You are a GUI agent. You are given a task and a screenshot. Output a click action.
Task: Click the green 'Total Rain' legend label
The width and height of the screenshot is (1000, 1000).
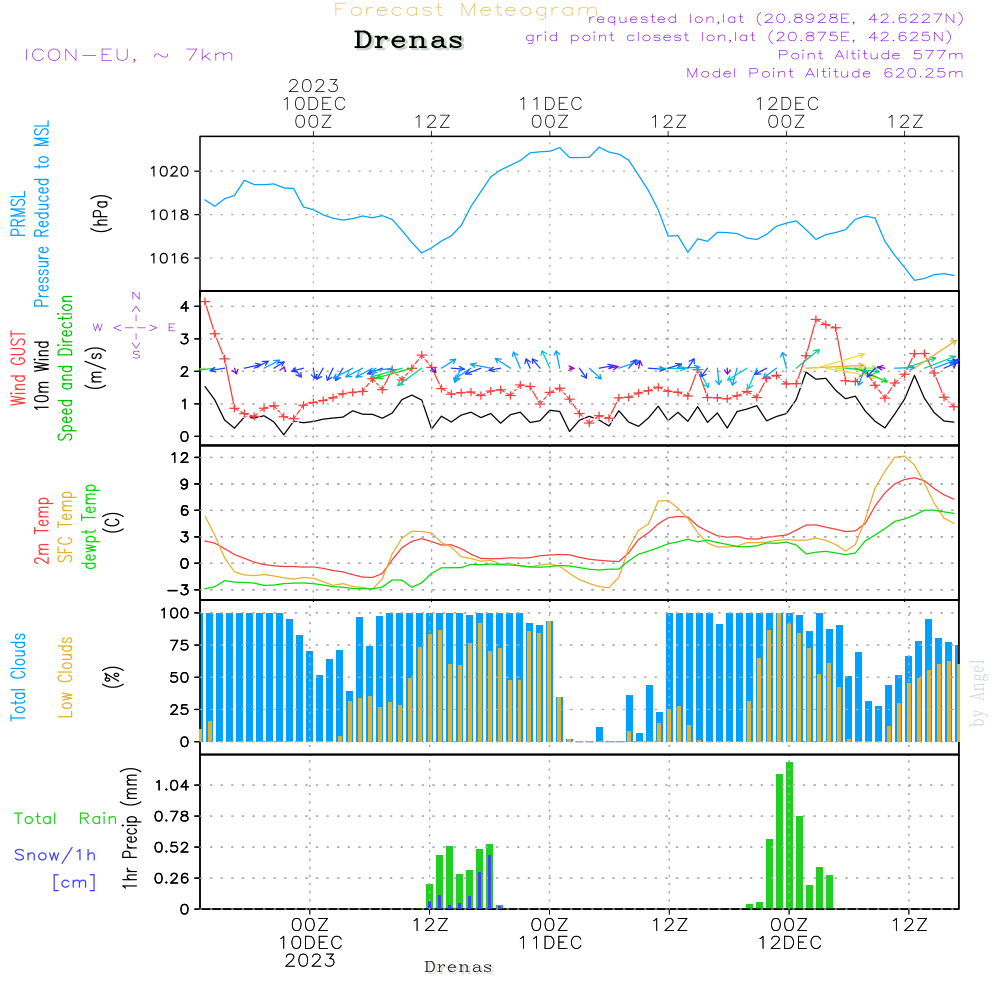[66, 818]
